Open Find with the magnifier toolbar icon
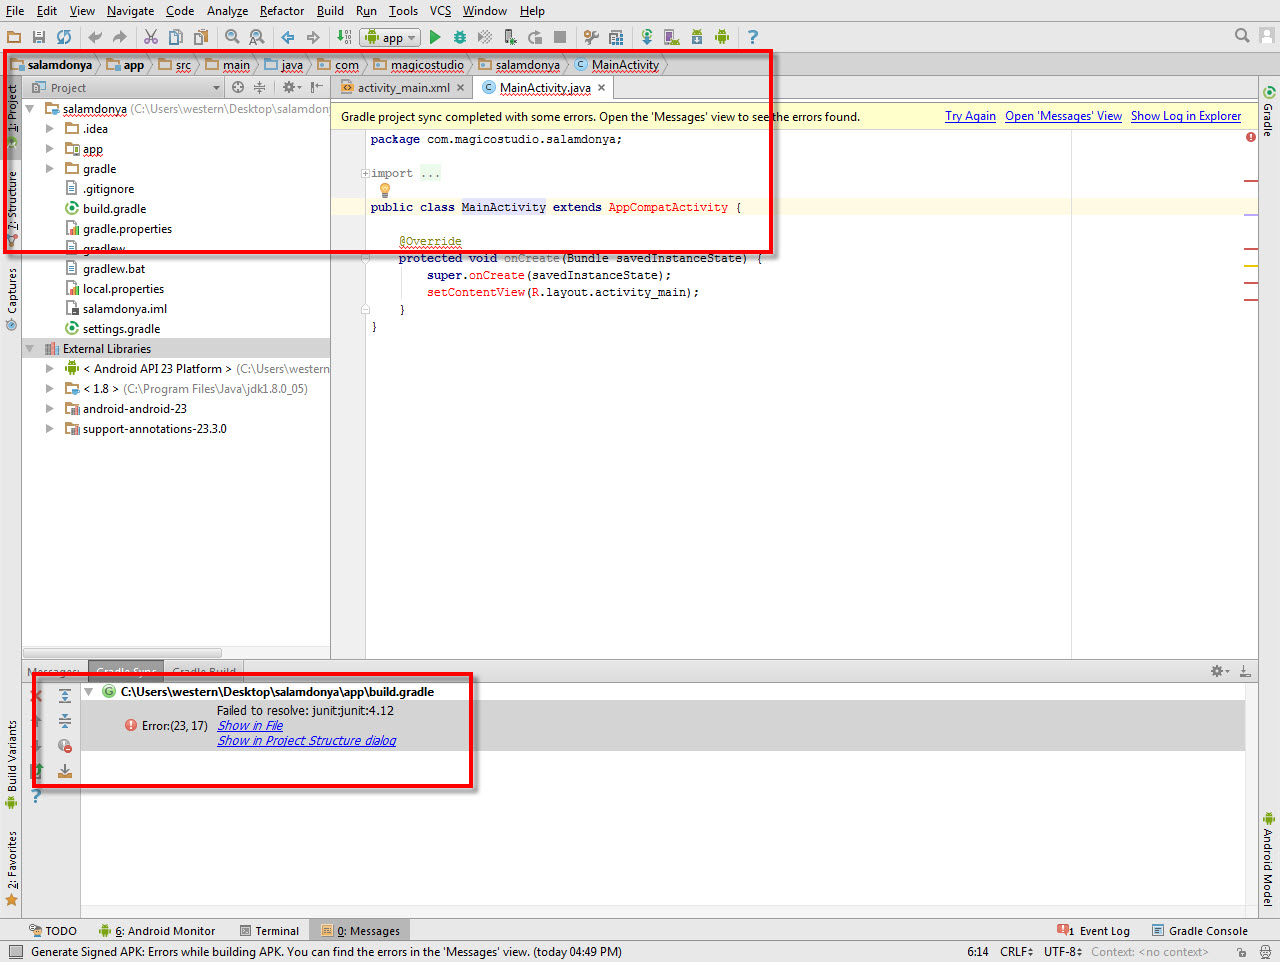The height and width of the screenshot is (962, 1280). click(231, 37)
